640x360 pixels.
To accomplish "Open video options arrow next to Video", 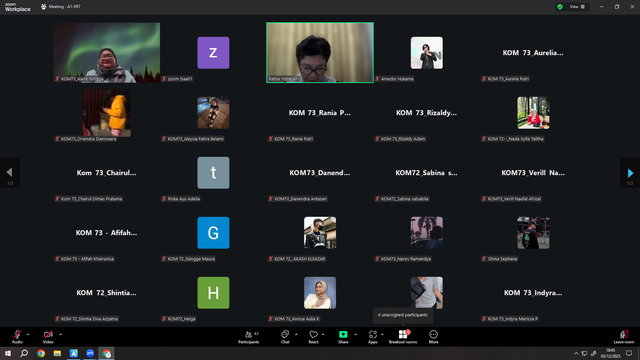I will pos(60,334).
